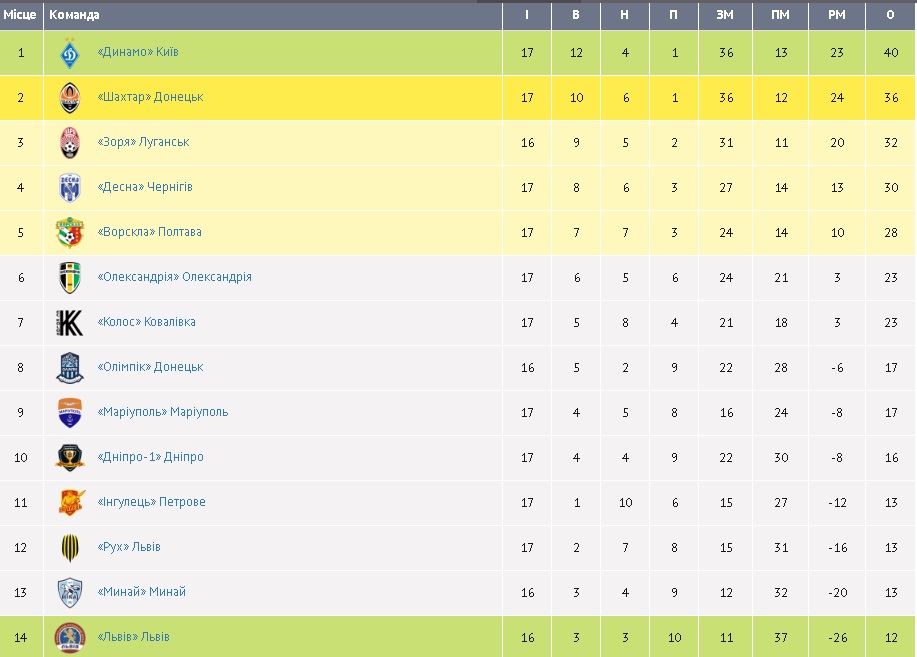Open the «Маріуполь» Маріуполь team link
The width and height of the screenshot is (917, 657).
(163, 412)
